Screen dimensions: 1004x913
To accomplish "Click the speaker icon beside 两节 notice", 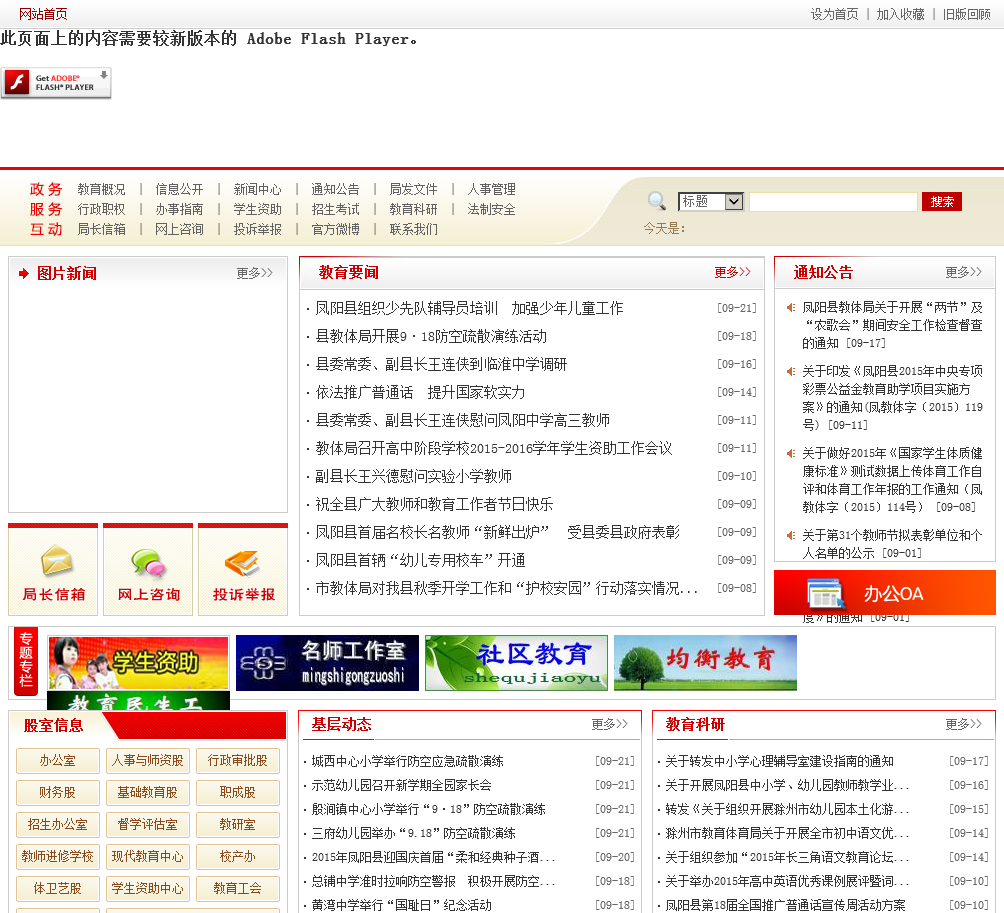I will tap(791, 307).
